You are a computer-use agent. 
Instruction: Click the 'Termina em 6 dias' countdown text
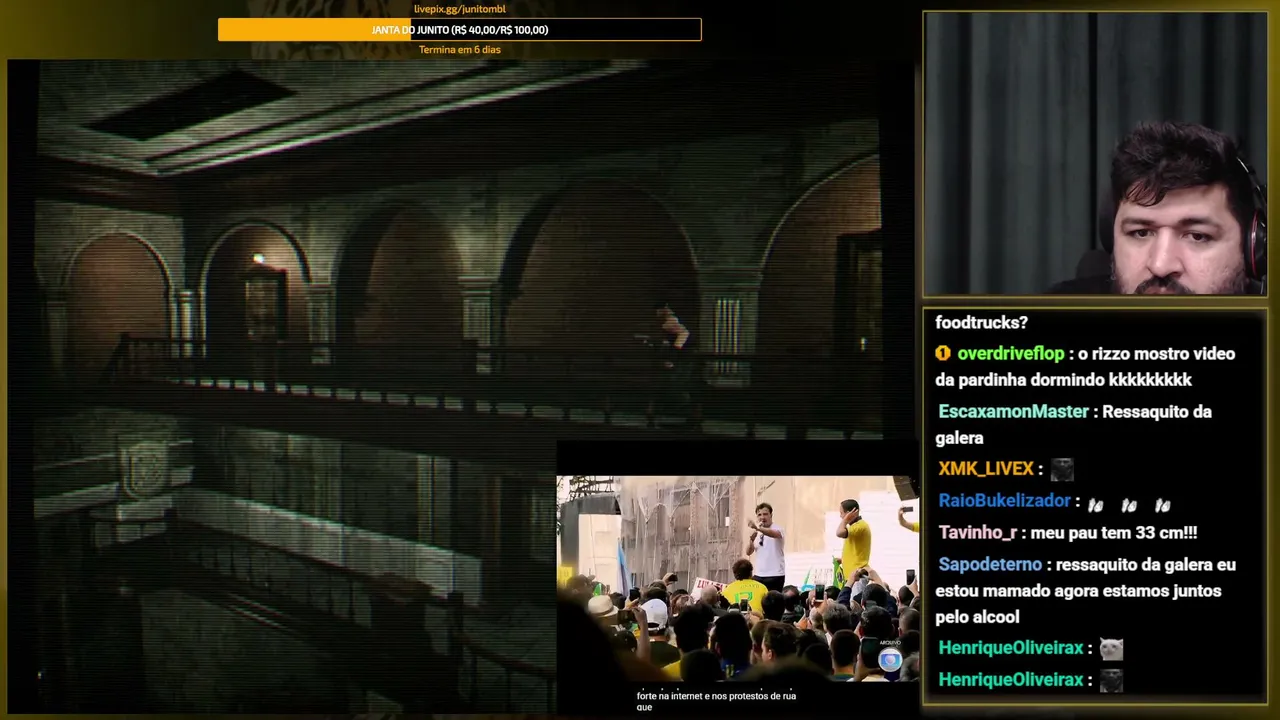pos(460,50)
